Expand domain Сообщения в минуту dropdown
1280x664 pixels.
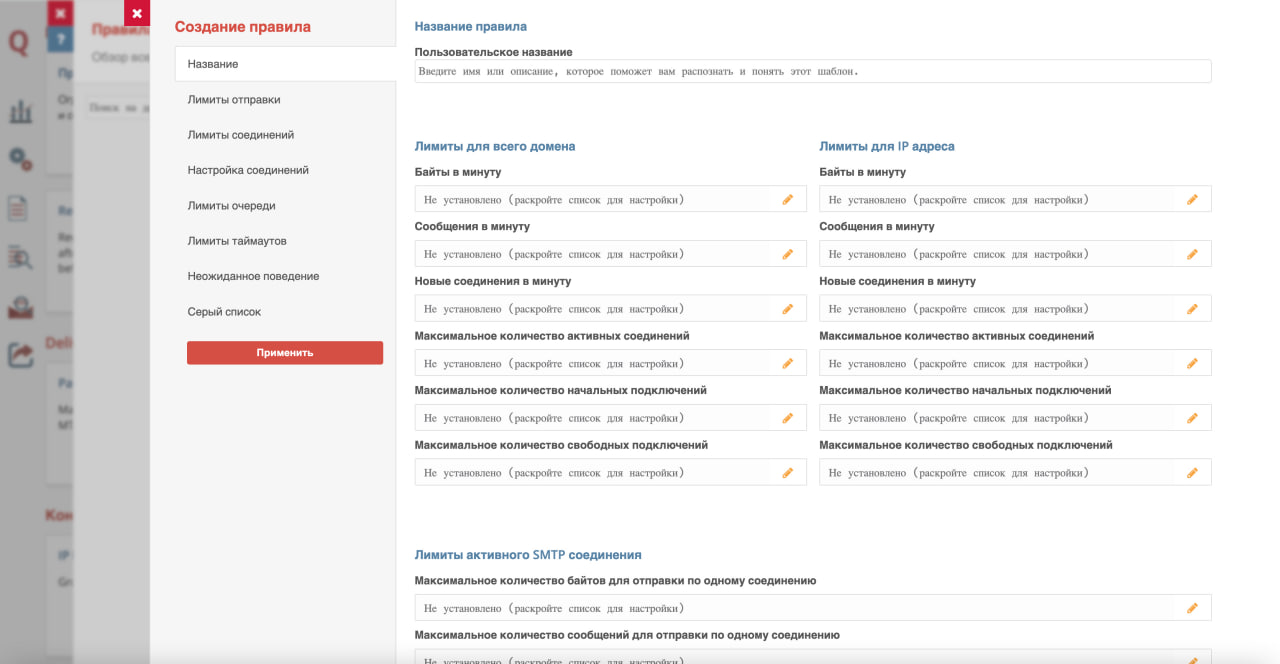point(596,254)
